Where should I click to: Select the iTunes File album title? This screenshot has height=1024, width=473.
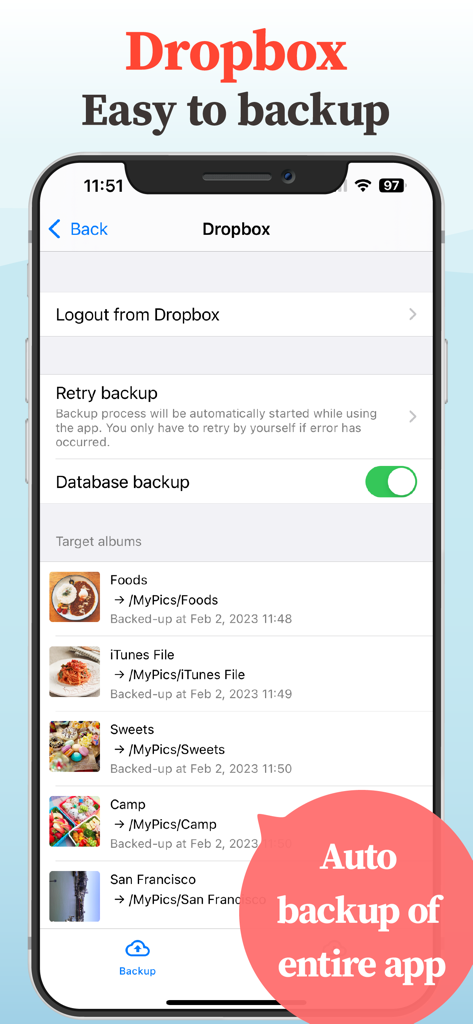tap(142, 654)
